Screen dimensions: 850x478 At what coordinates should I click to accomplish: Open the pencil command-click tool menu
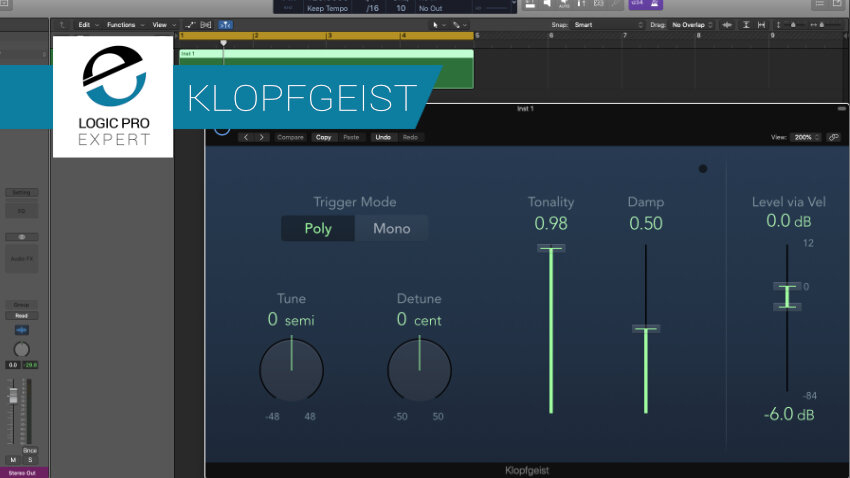click(459, 25)
